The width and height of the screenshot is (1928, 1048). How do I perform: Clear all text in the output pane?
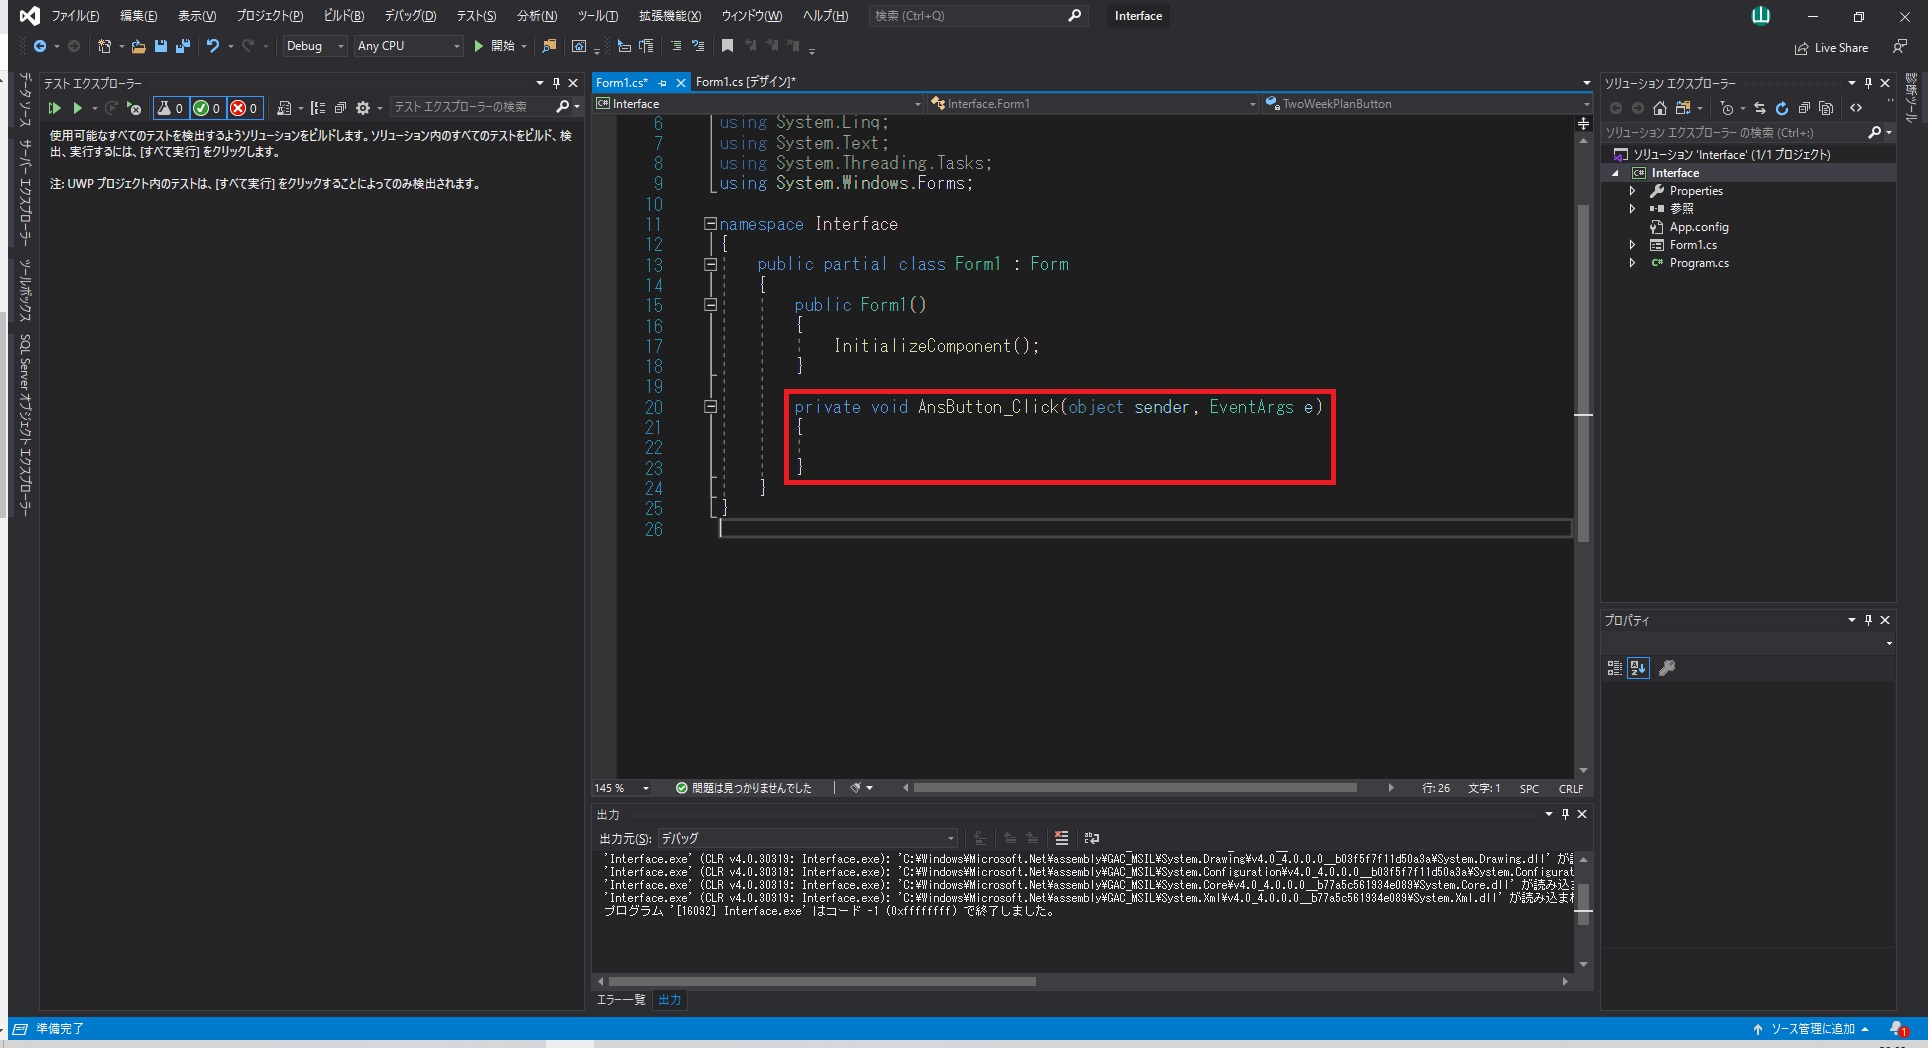pos(1061,838)
